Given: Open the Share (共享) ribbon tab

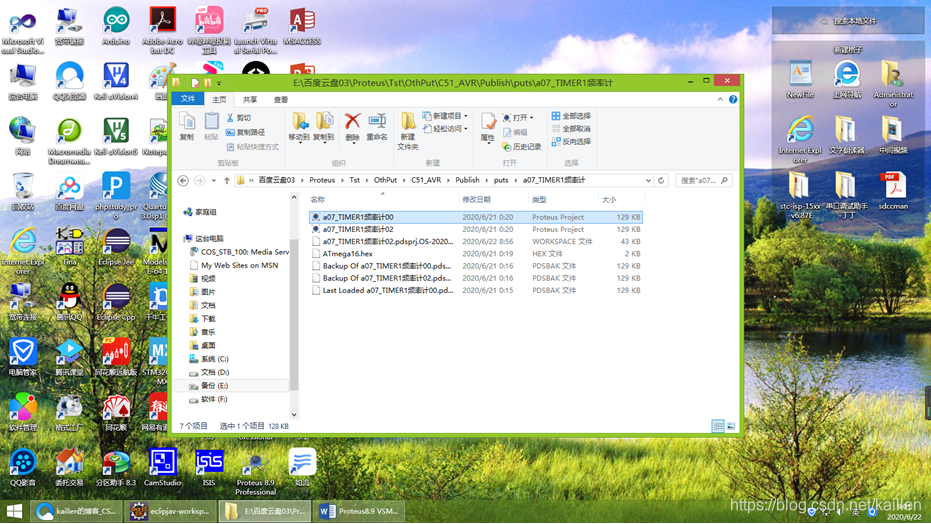Looking at the screenshot, I should coord(250,100).
